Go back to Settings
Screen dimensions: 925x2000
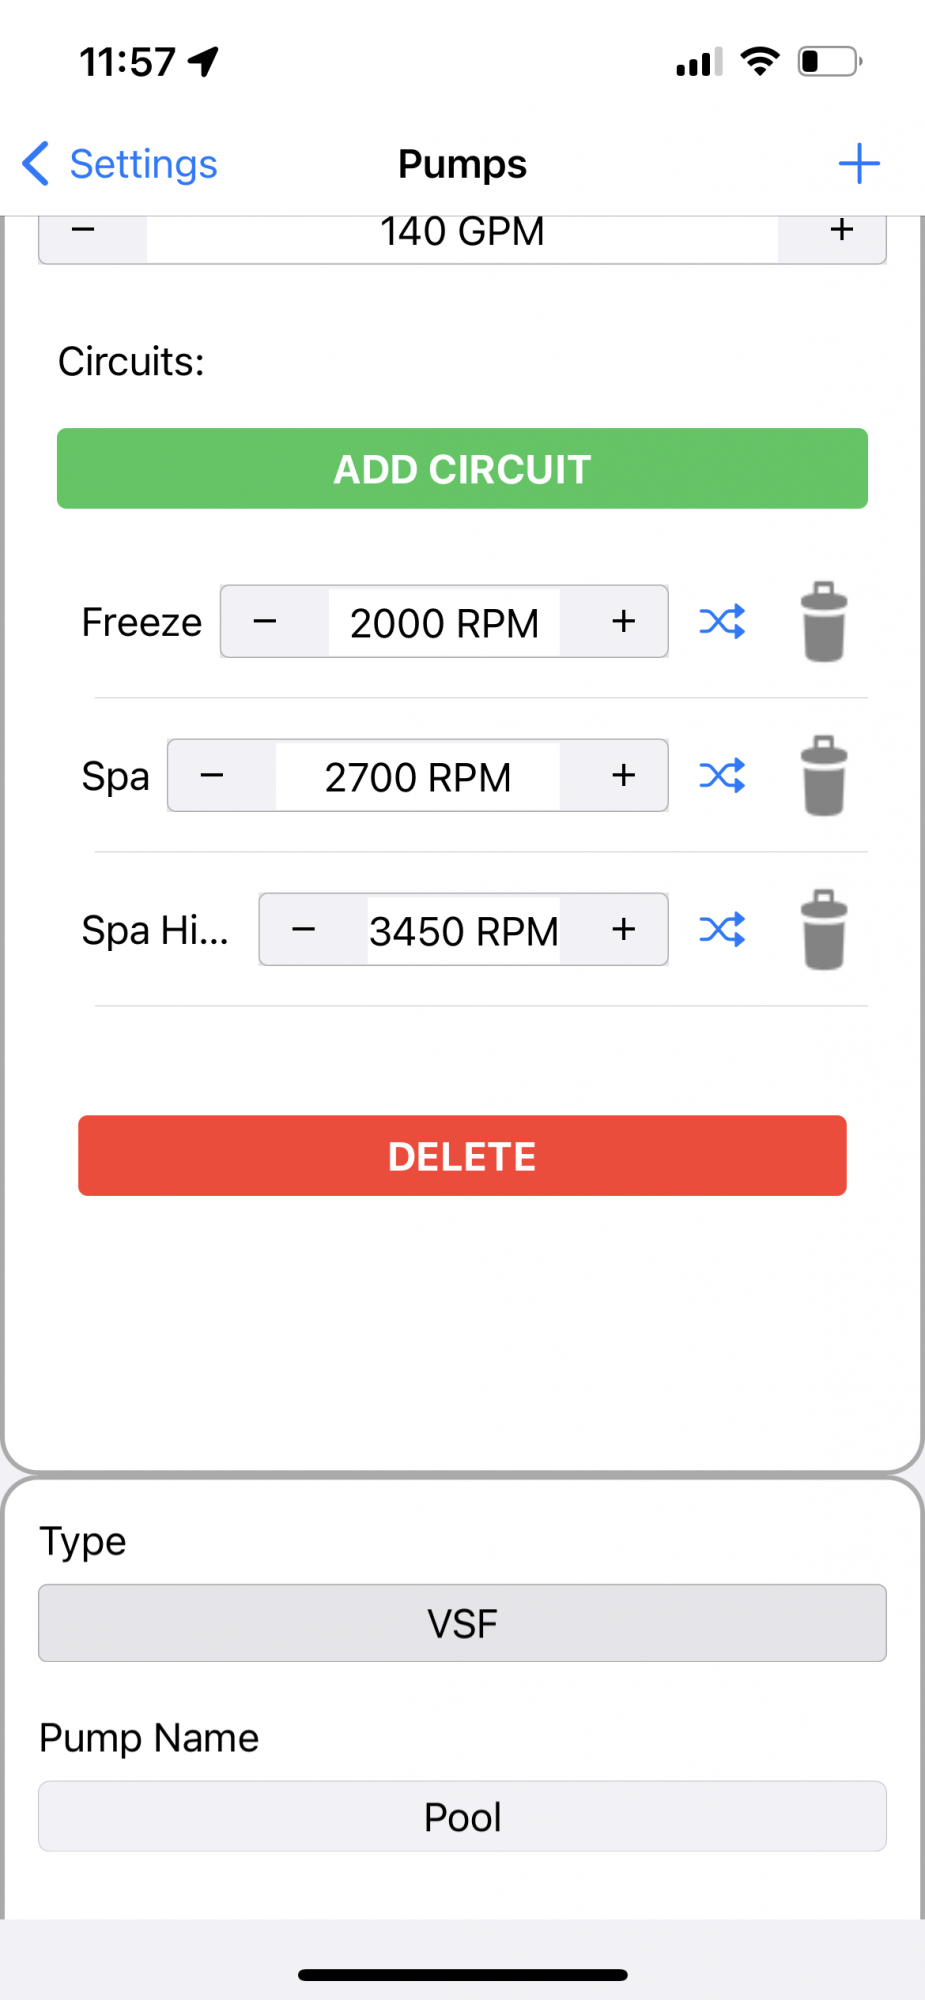120,164
